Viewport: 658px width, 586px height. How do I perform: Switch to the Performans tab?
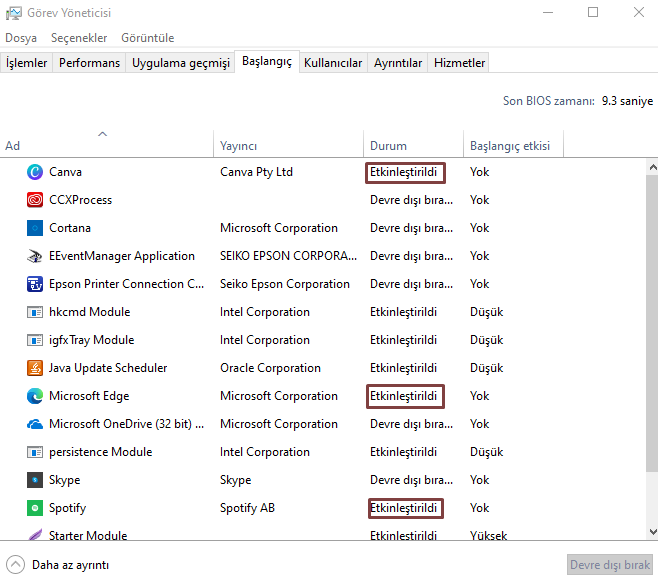click(x=89, y=63)
